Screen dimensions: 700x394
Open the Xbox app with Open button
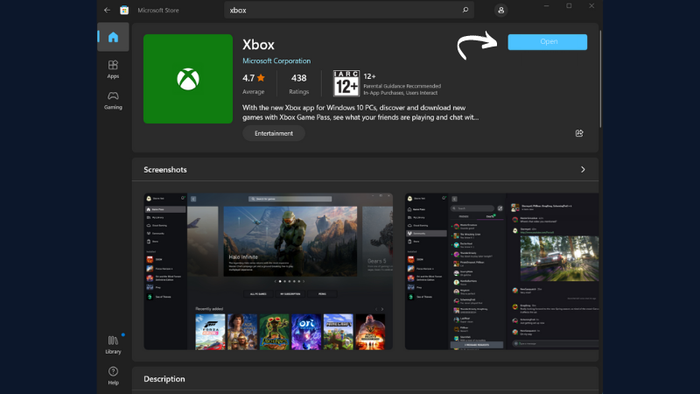(x=547, y=42)
